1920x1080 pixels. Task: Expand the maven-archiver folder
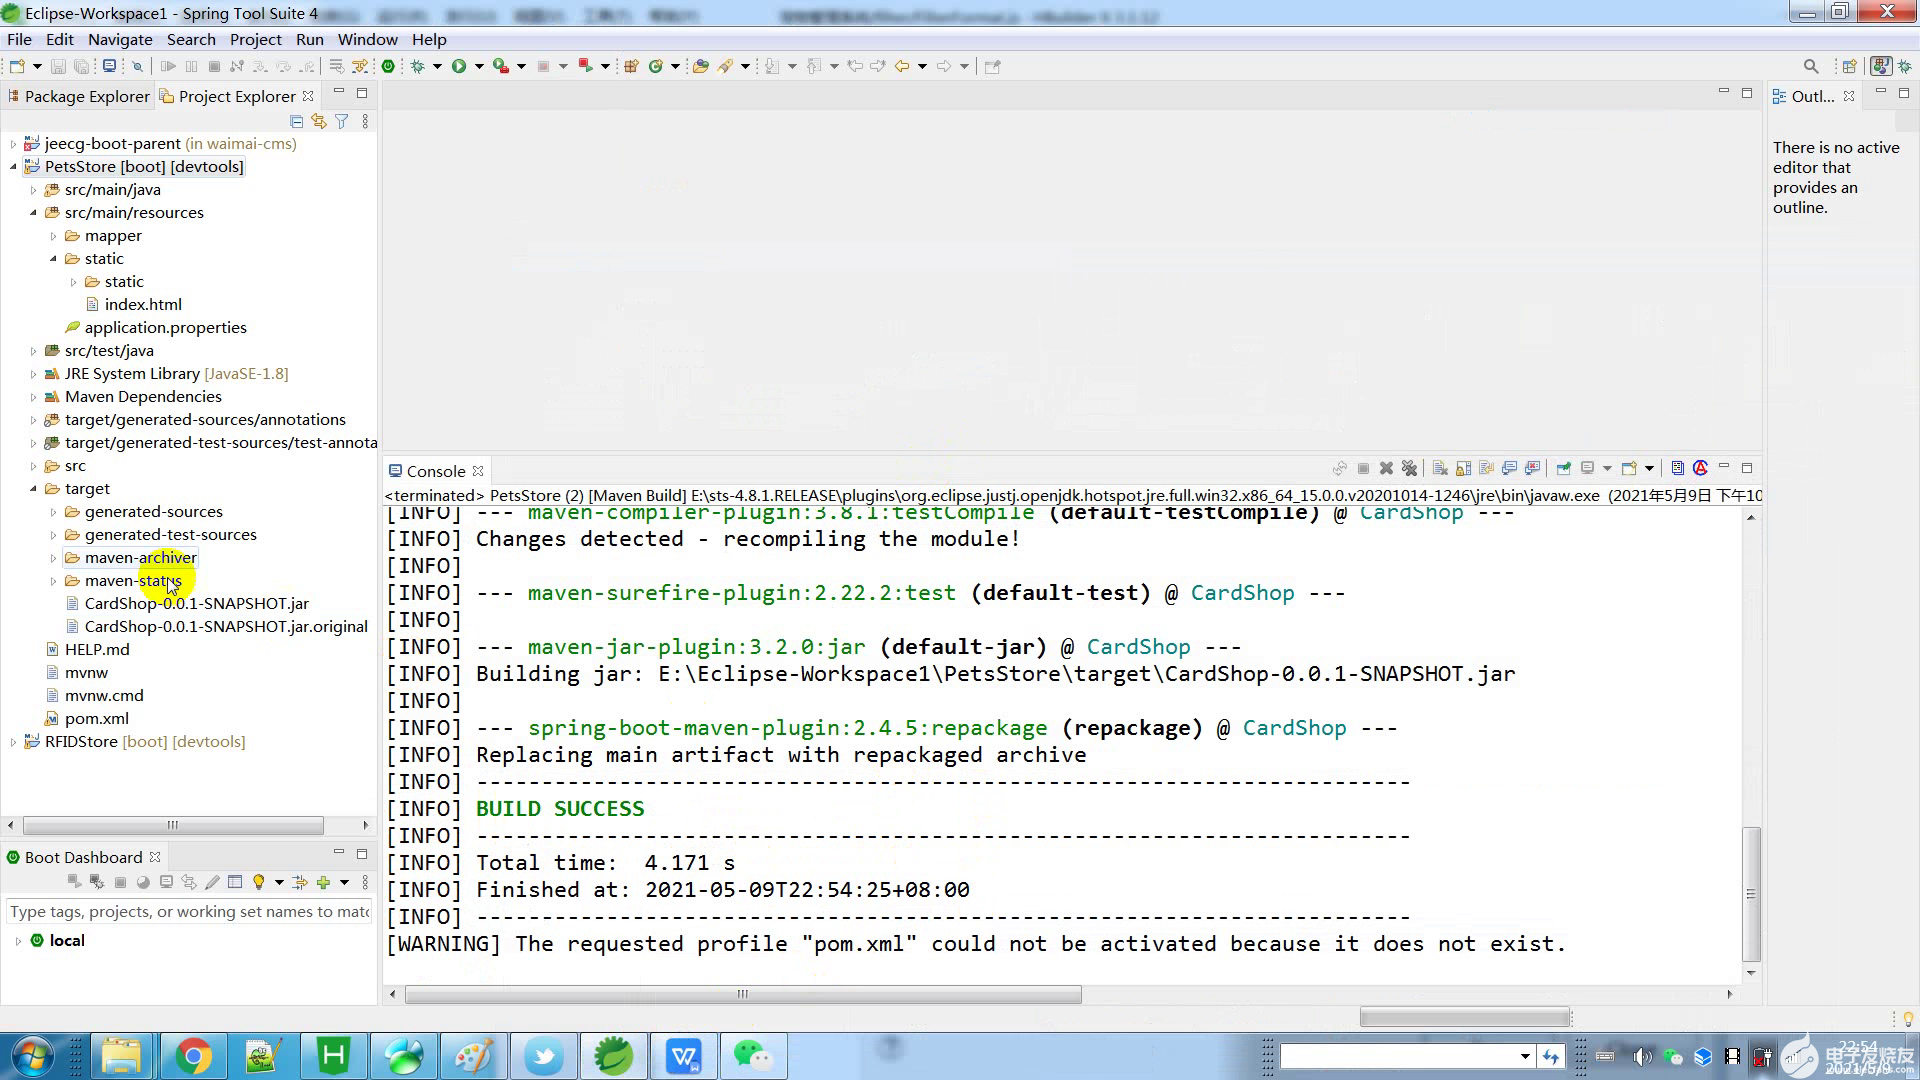[54, 558]
